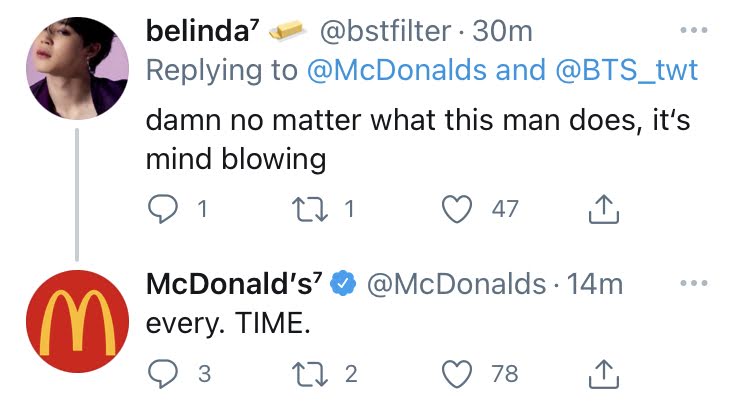Reply to McDonald's tweet
The width and height of the screenshot is (743, 403).
[162, 374]
